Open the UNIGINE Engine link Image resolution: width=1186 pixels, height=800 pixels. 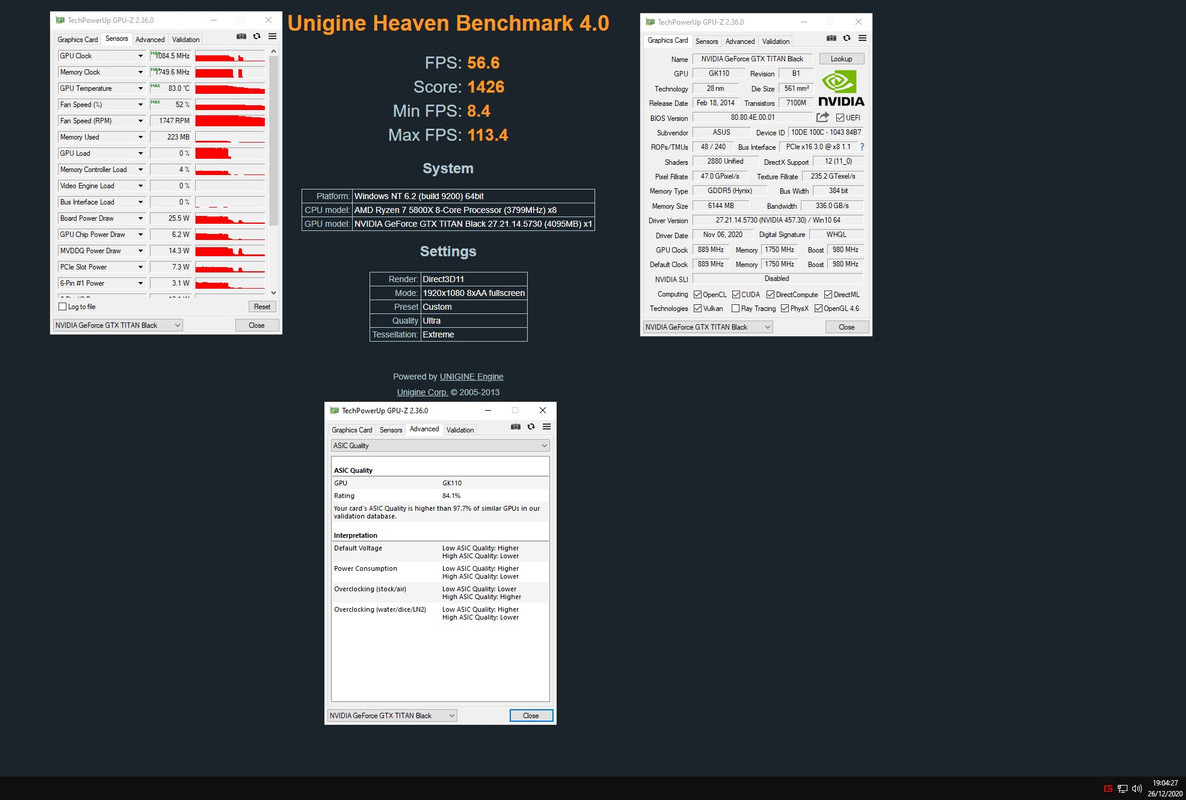tap(471, 377)
